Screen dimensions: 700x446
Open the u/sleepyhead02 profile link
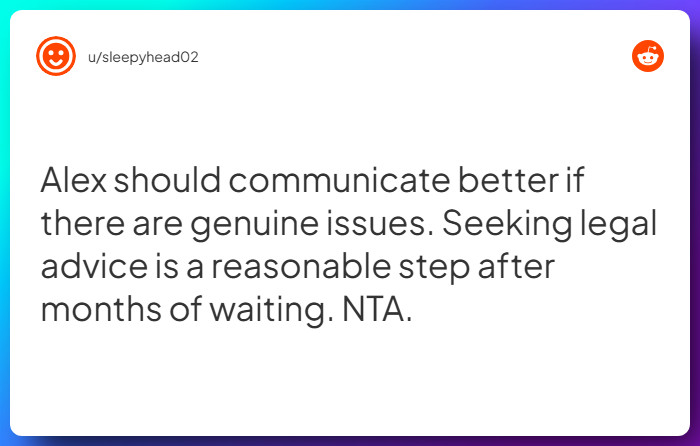click(141, 57)
